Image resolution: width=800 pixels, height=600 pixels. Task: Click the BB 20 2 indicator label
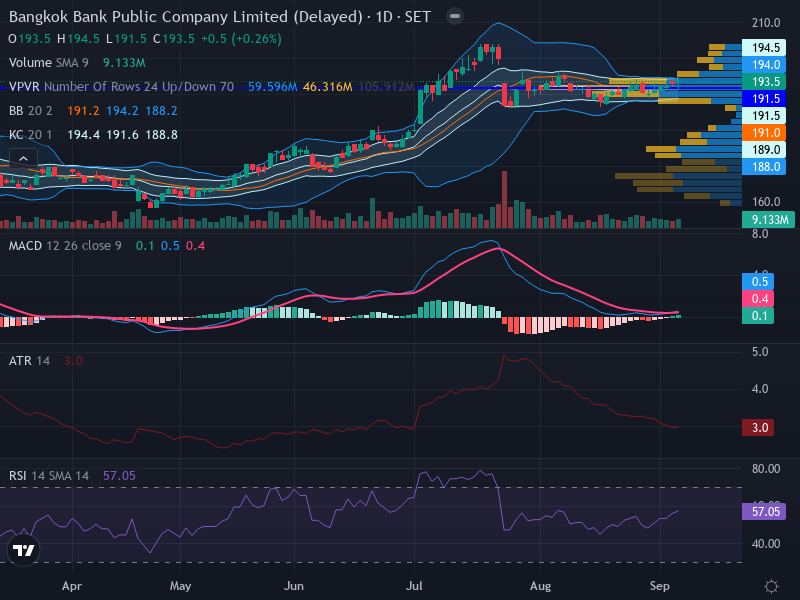31,111
